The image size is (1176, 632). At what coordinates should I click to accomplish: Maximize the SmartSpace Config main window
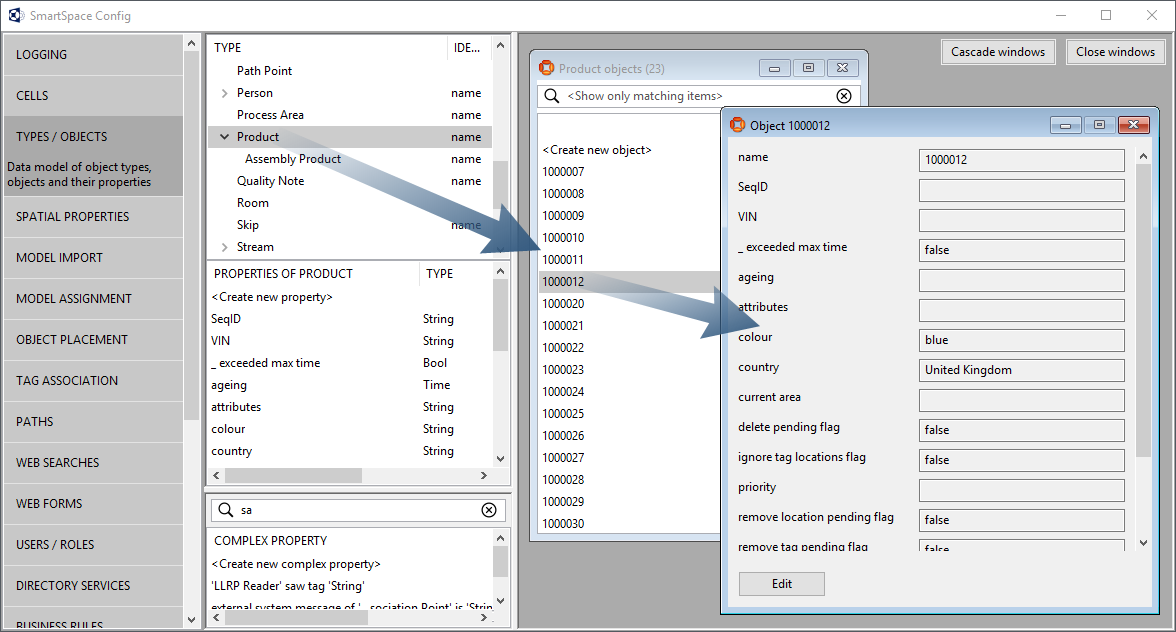point(1106,15)
